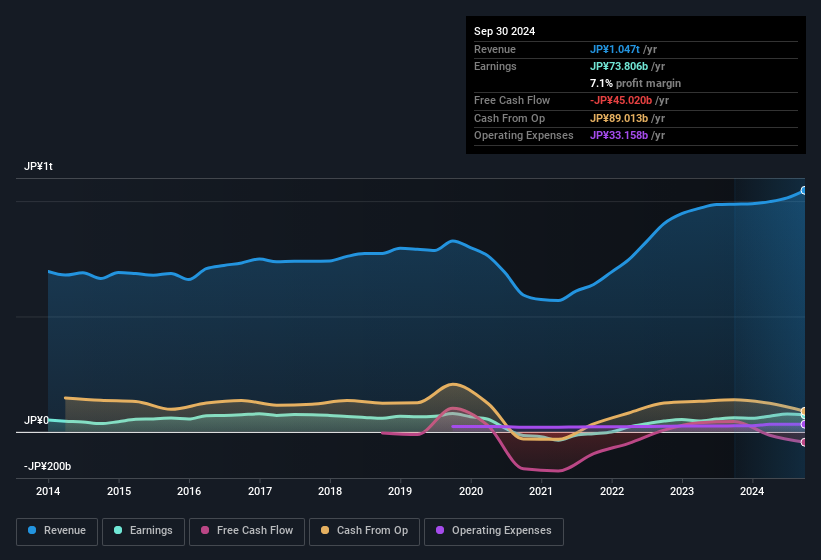Click the negative JP¥45.020b free cash flow value
This screenshot has height=560, width=821.
point(621,101)
